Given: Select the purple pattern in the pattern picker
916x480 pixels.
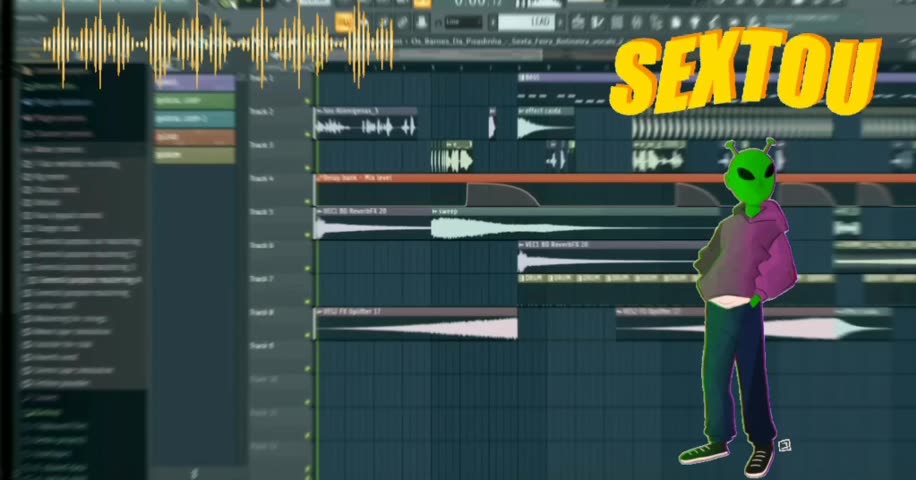Looking at the screenshot, I should tap(195, 83).
